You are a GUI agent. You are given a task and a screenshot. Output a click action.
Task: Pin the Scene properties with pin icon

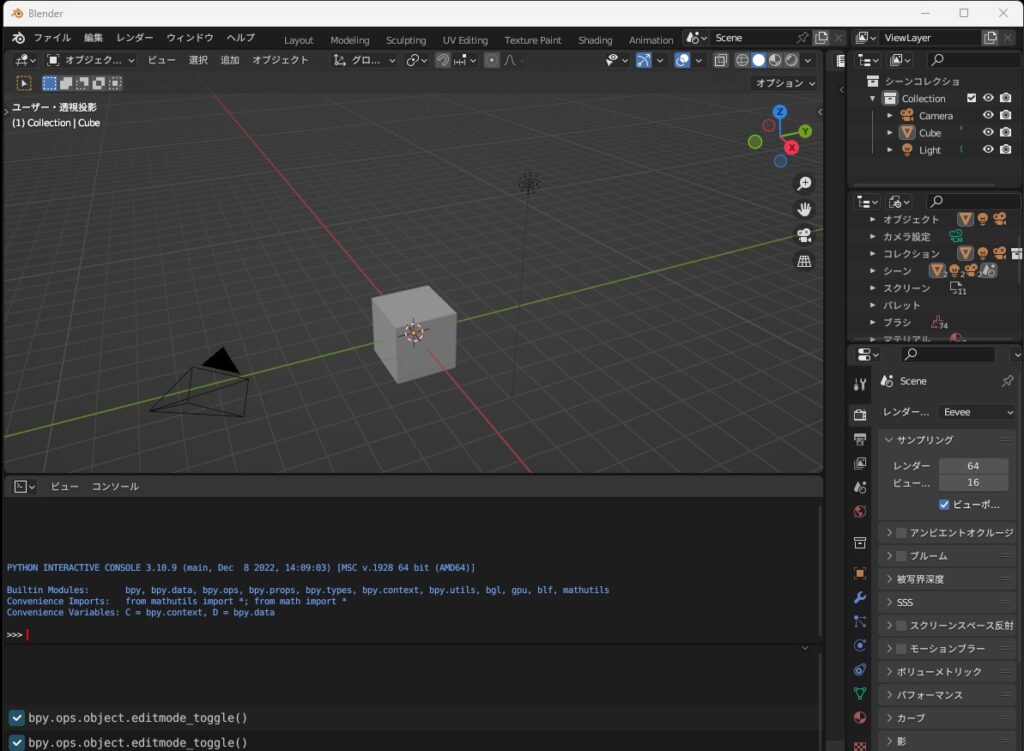pyautogui.click(x=1007, y=381)
